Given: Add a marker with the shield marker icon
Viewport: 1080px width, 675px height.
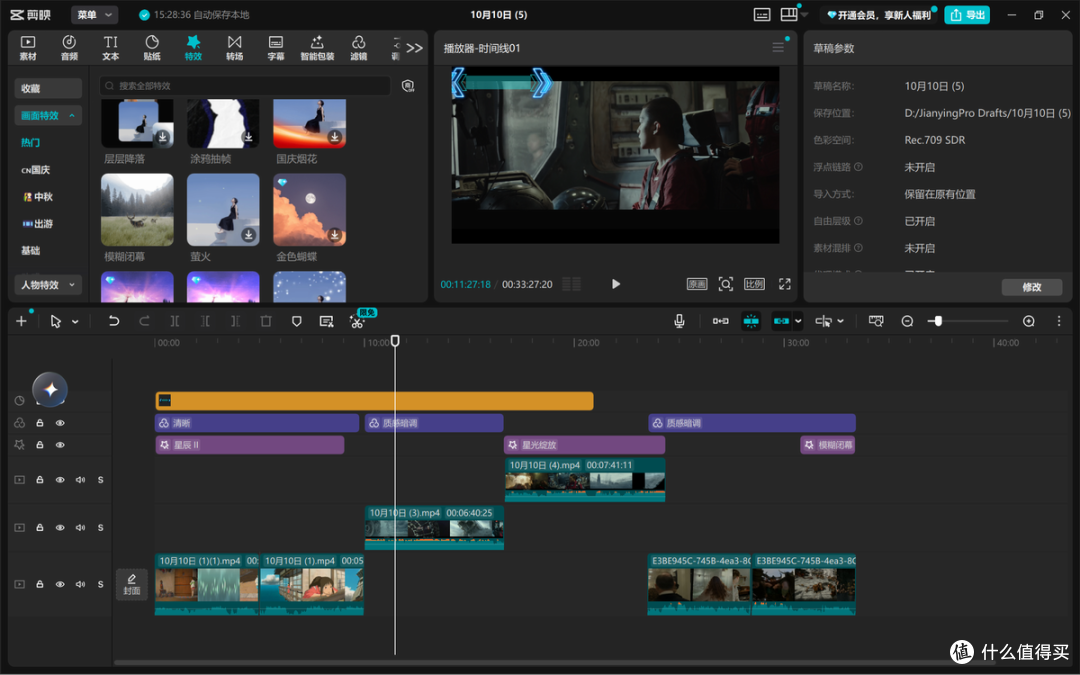Looking at the screenshot, I should 297,321.
